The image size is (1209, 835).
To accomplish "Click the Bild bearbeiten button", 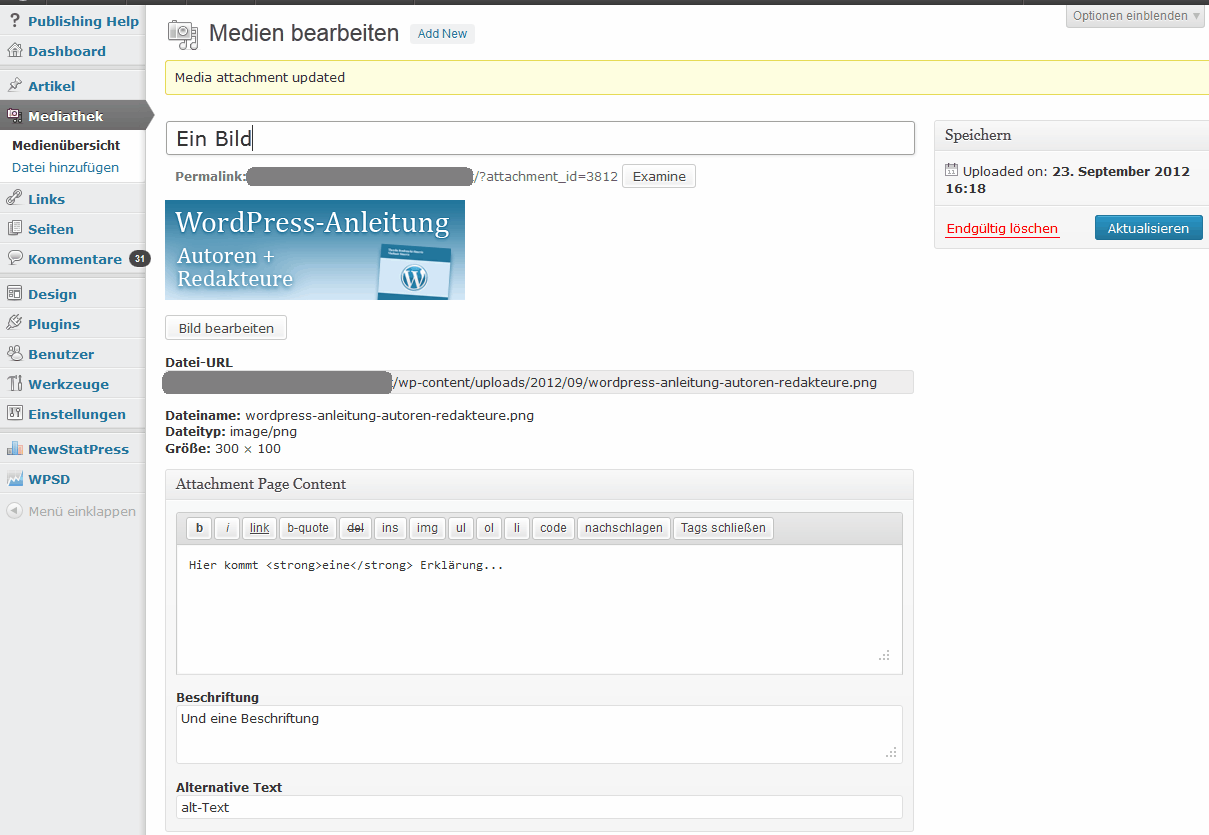I will 226,328.
